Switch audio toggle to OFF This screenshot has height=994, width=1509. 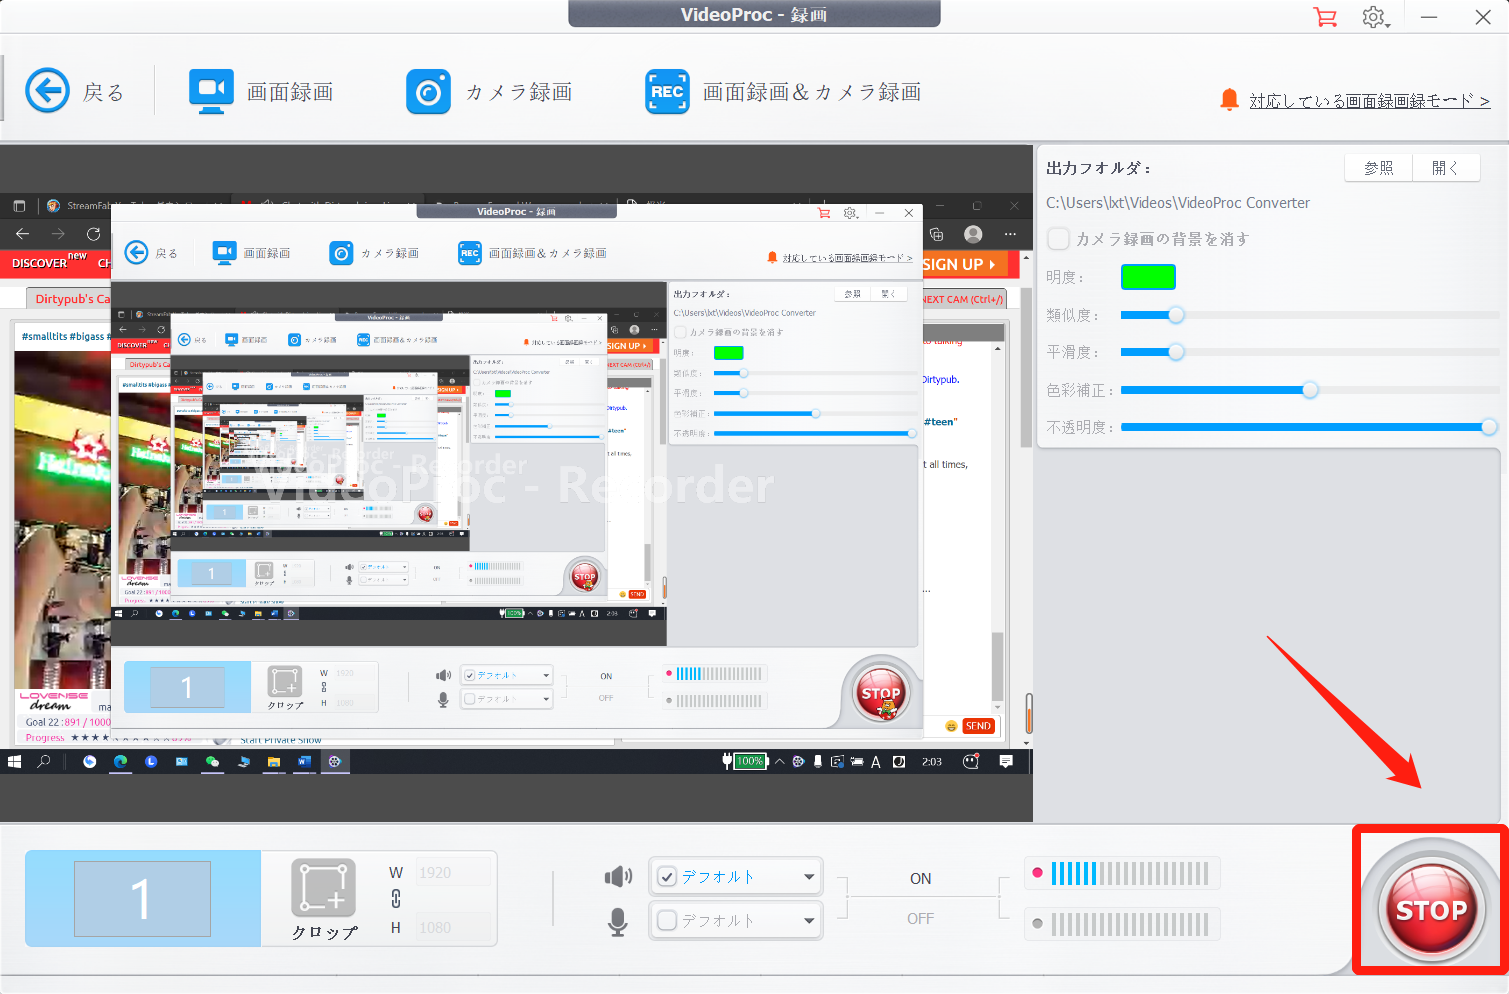(x=920, y=918)
